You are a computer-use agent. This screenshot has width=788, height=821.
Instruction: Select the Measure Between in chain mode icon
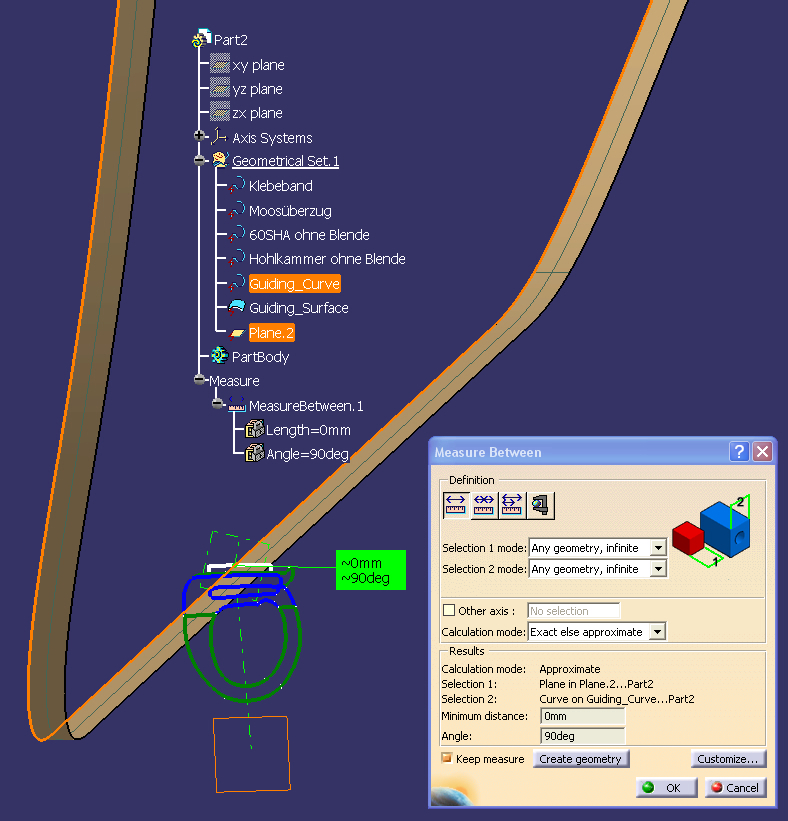pos(483,505)
